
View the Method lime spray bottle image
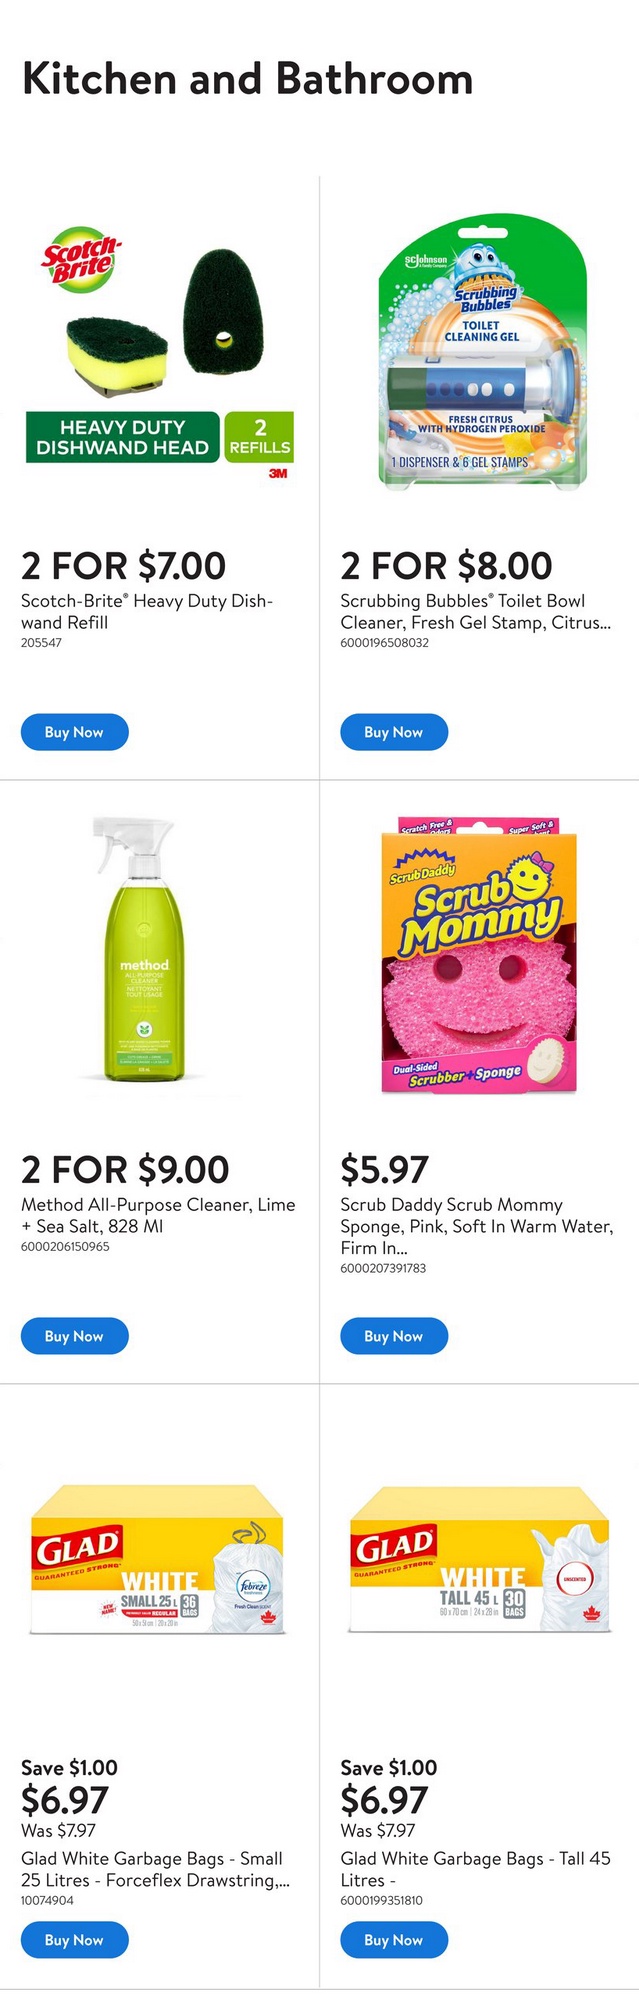[145, 950]
